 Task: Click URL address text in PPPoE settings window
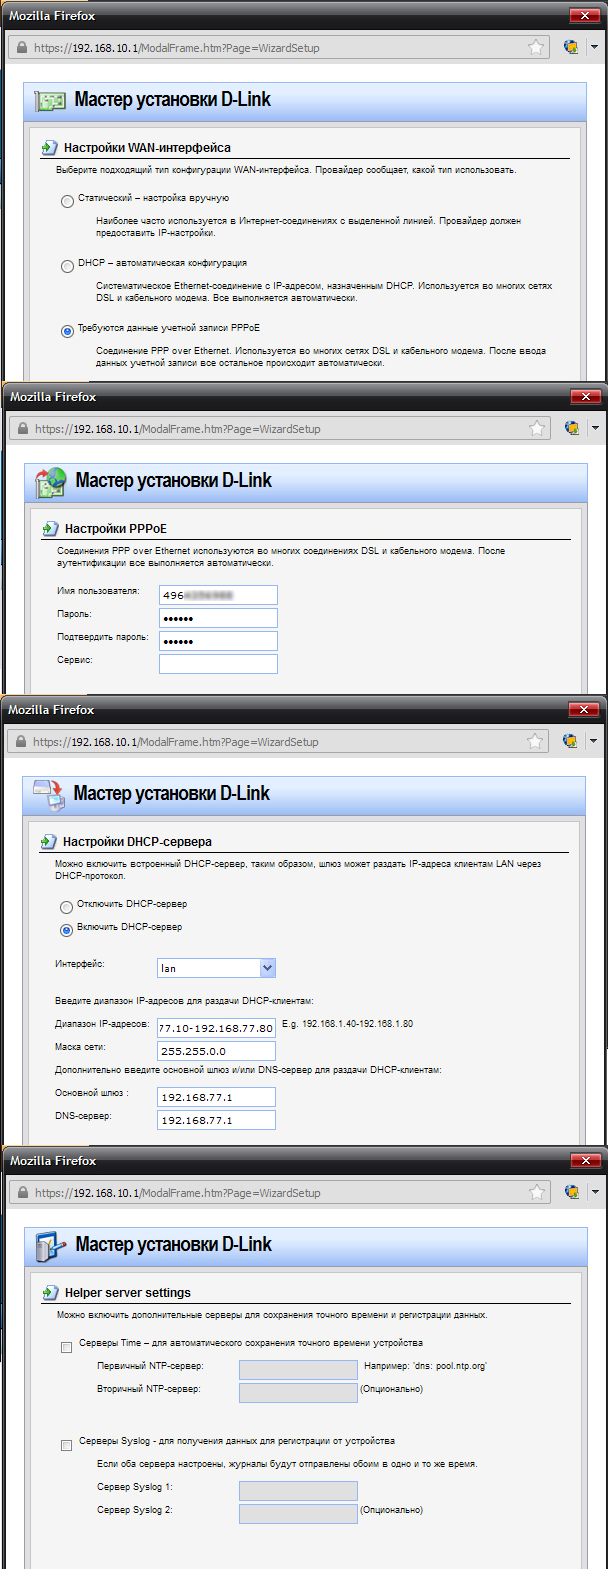(177, 428)
